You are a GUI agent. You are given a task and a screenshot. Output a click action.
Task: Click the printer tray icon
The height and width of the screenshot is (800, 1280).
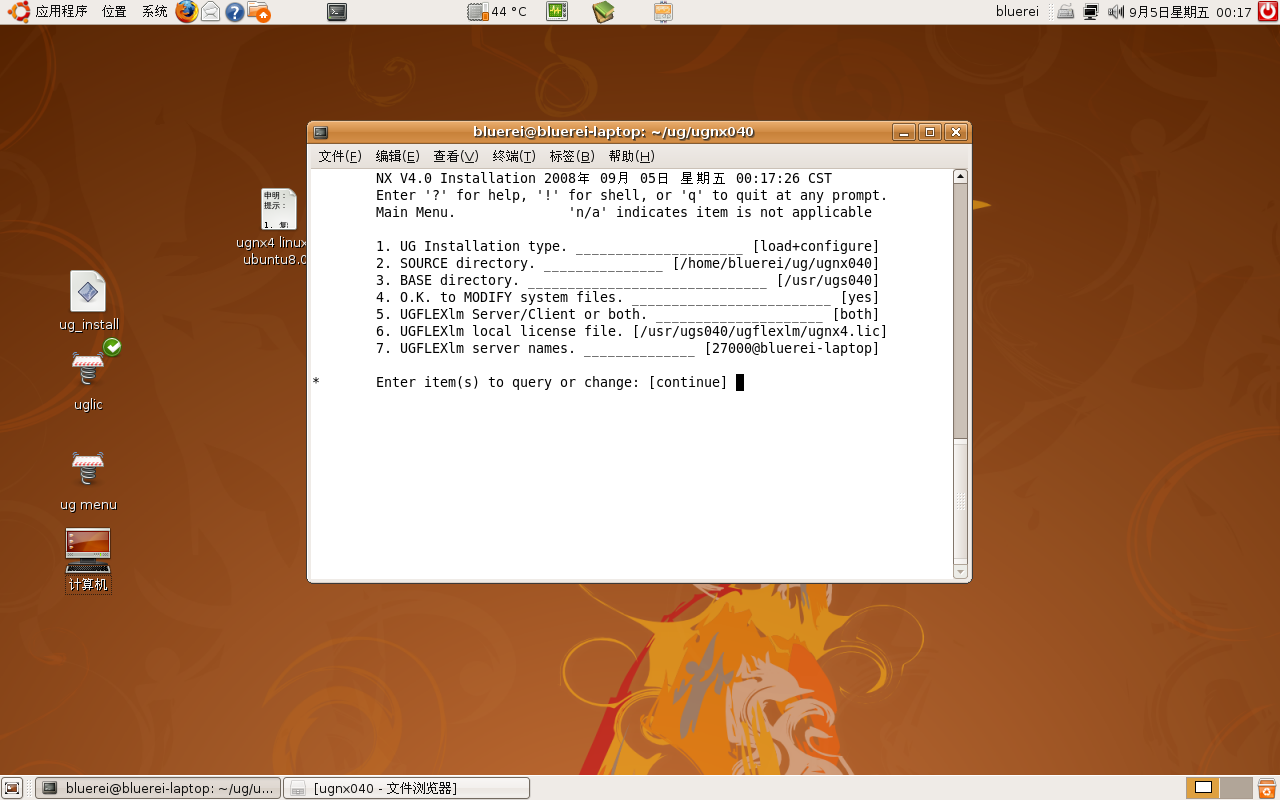(x=1066, y=12)
